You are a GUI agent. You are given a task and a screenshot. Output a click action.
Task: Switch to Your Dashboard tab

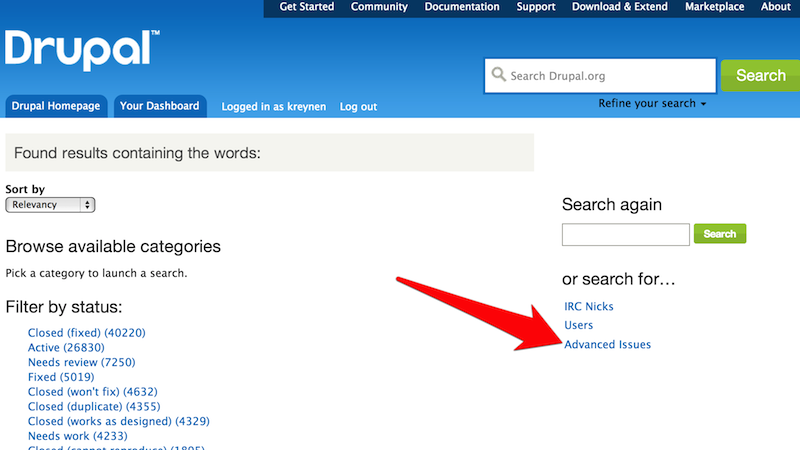[160, 106]
